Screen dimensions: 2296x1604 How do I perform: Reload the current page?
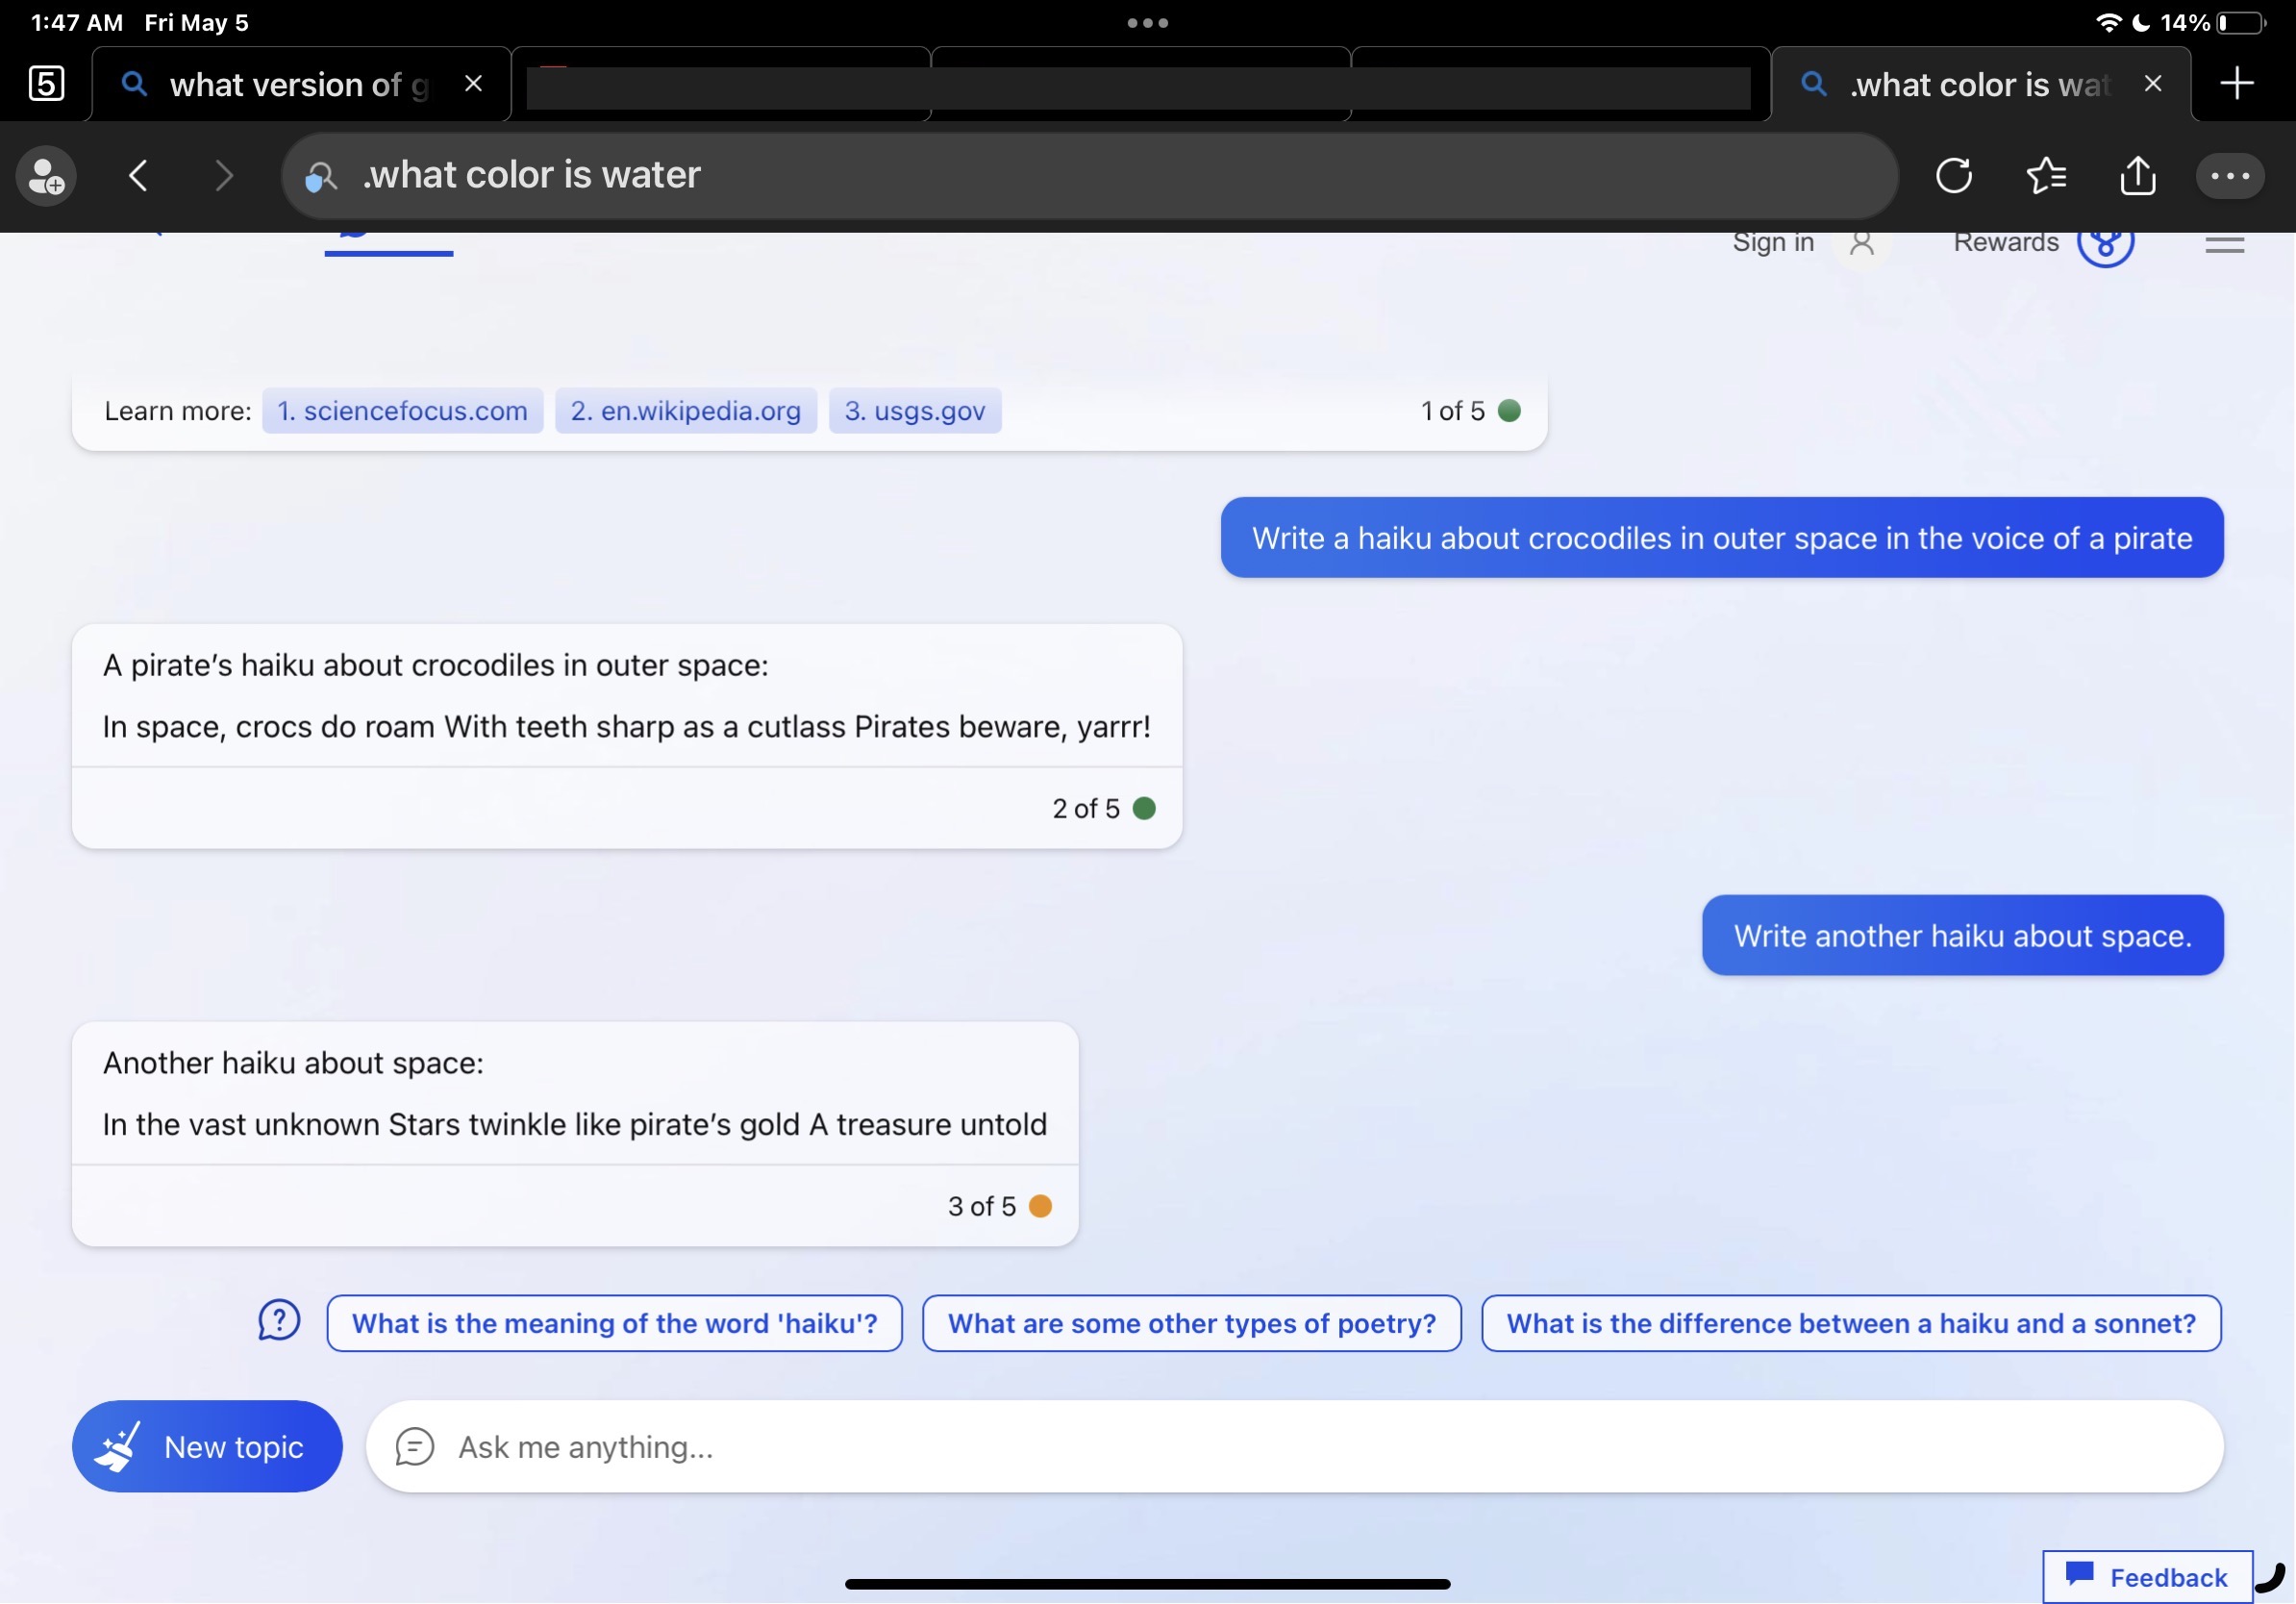point(1955,175)
